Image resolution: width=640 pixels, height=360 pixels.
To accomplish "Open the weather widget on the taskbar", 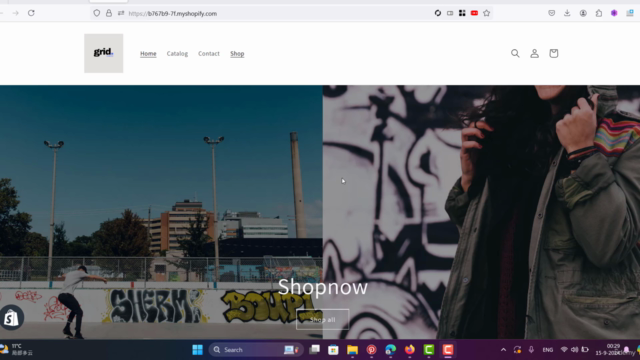I will [17, 349].
